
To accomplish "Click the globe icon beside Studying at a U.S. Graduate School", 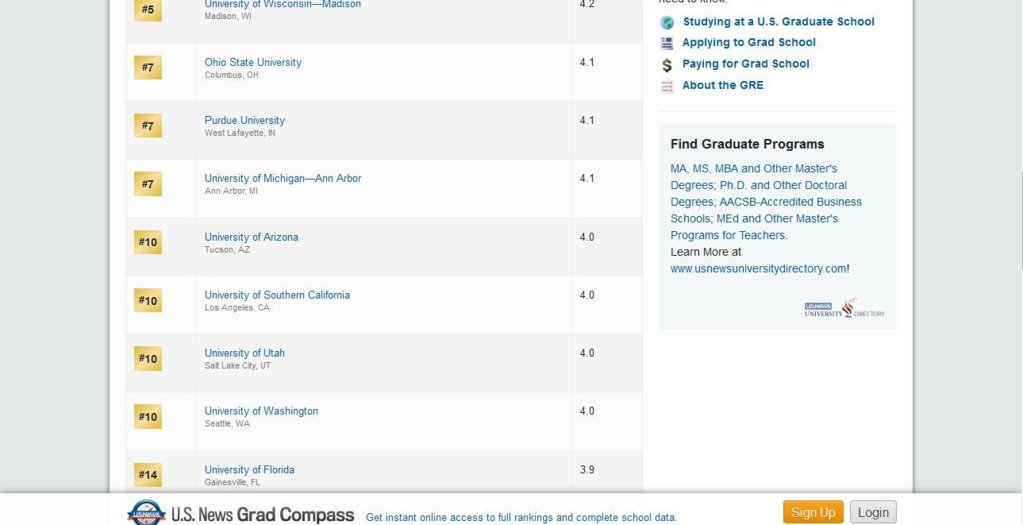I will [667, 22].
